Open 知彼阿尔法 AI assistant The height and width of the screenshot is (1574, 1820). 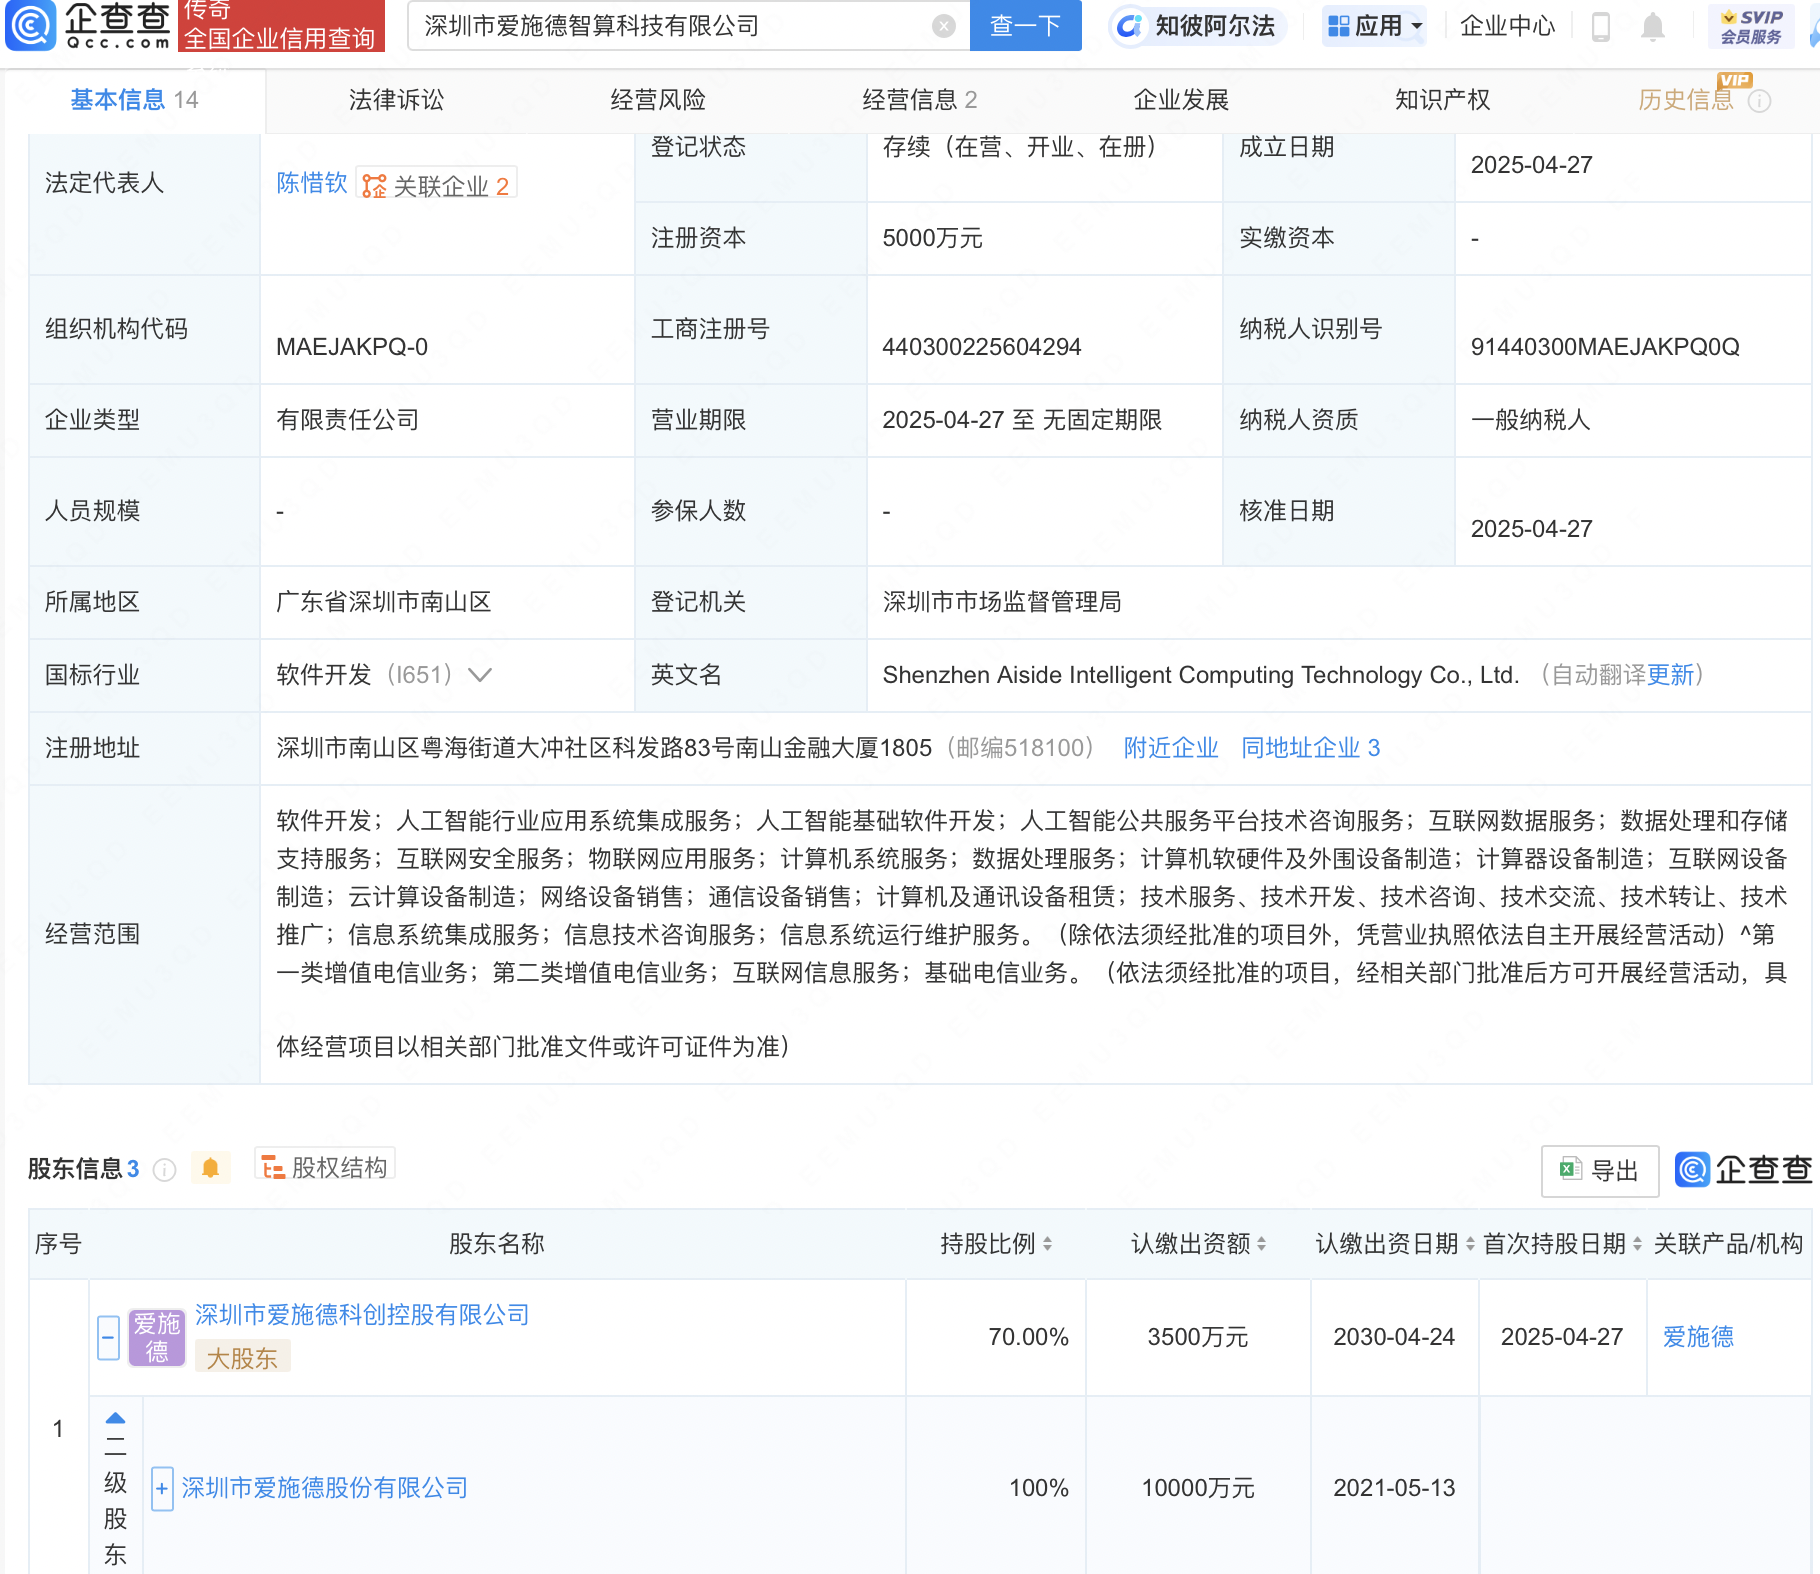click(x=1197, y=26)
